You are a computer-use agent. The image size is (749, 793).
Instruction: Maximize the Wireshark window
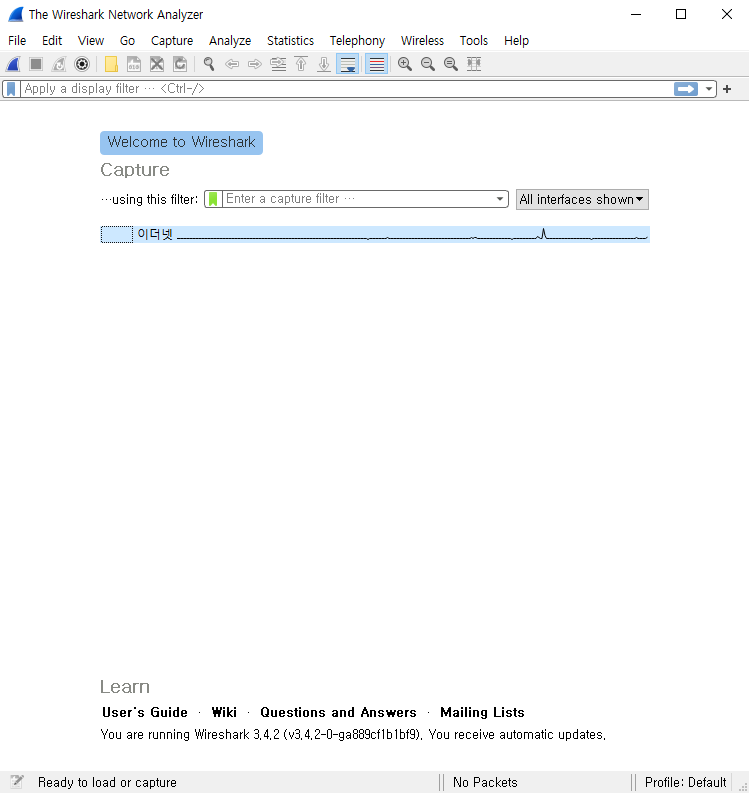point(681,14)
